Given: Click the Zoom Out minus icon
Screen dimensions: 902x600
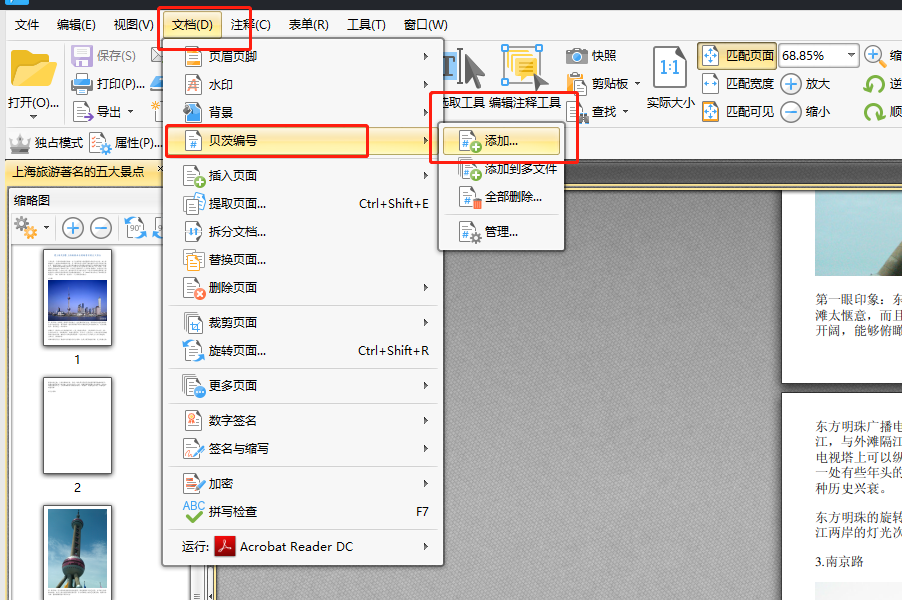Looking at the screenshot, I should click(x=791, y=112).
